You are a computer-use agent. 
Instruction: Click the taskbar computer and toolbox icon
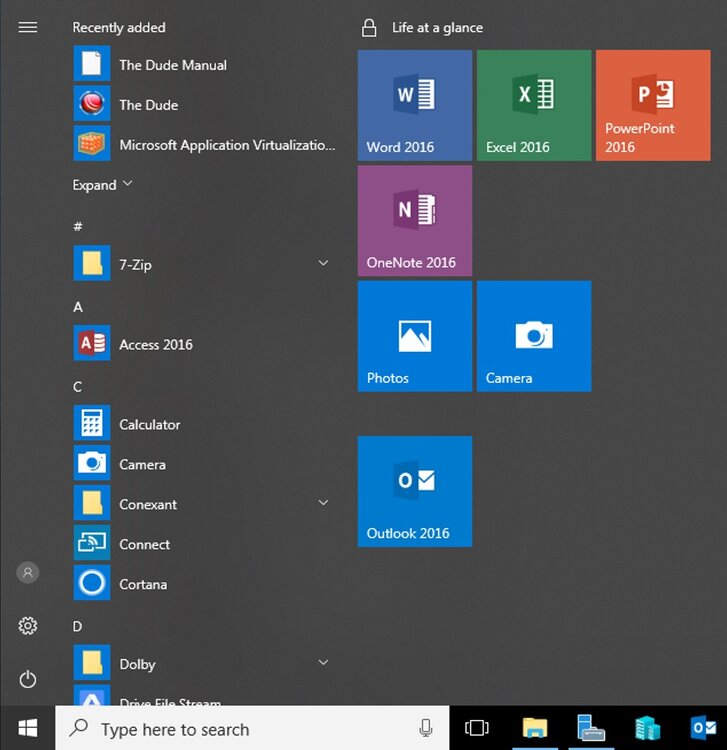(x=591, y=728)
